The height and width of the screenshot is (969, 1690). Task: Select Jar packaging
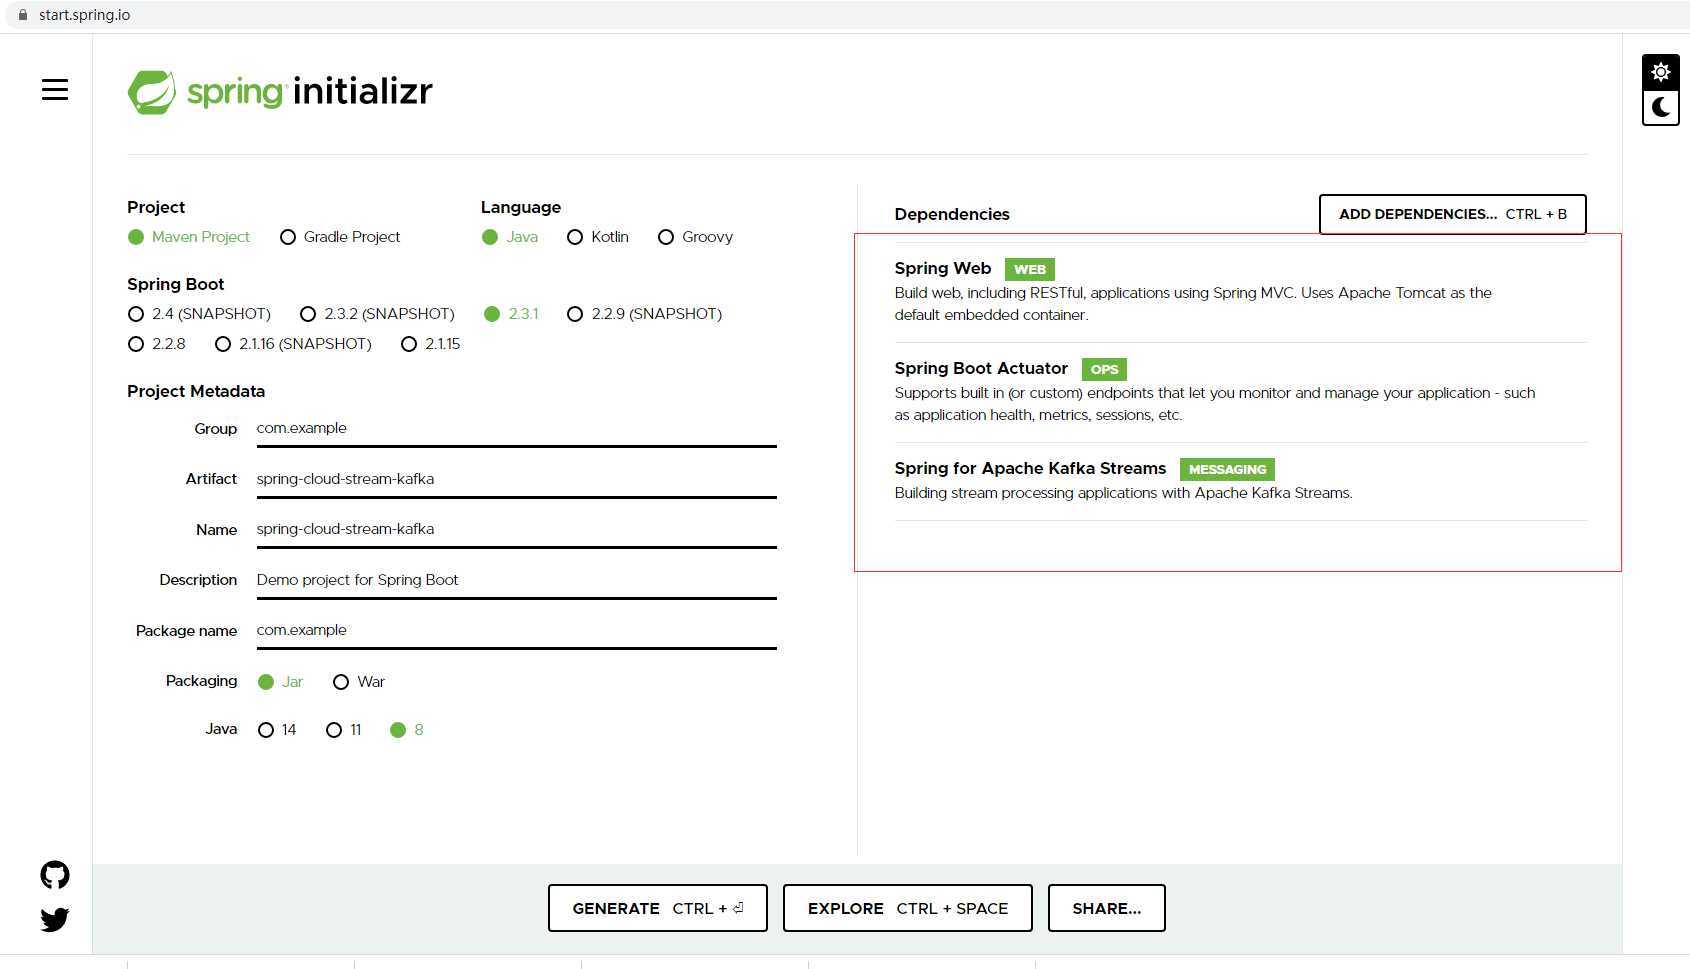pos(280,682)
